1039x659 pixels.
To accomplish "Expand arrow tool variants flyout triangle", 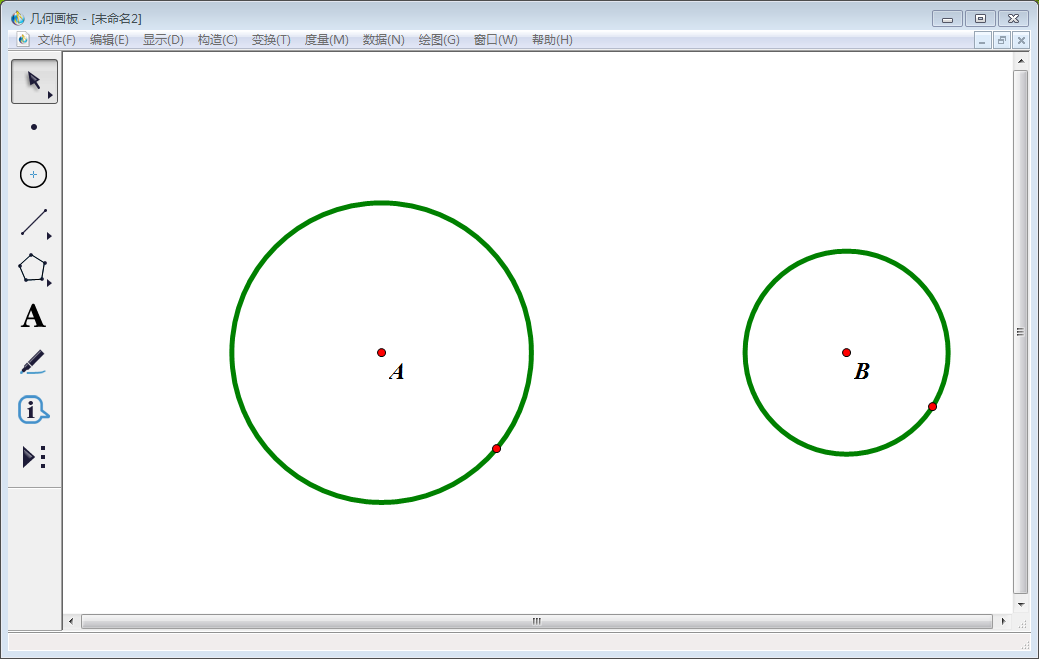I will point(50,95).
